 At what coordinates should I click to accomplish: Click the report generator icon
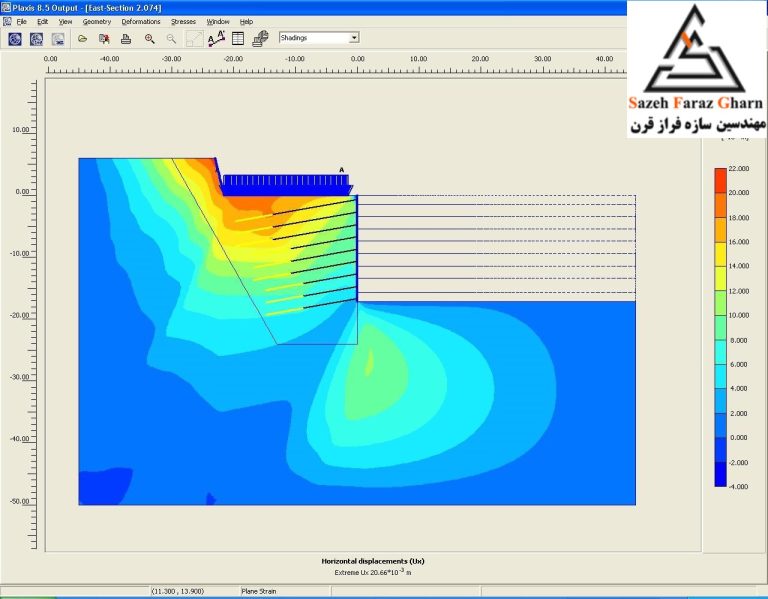(x=260, y=39)
